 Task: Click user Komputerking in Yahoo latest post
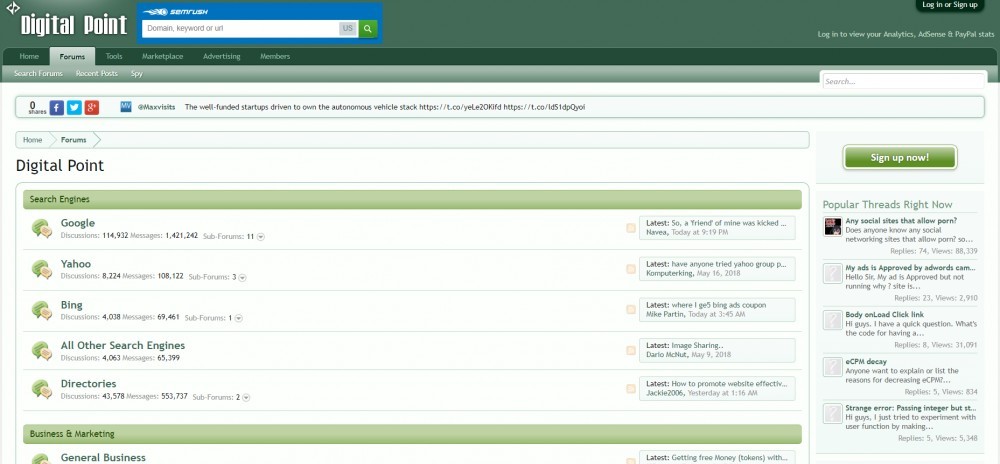coord(669,273)
